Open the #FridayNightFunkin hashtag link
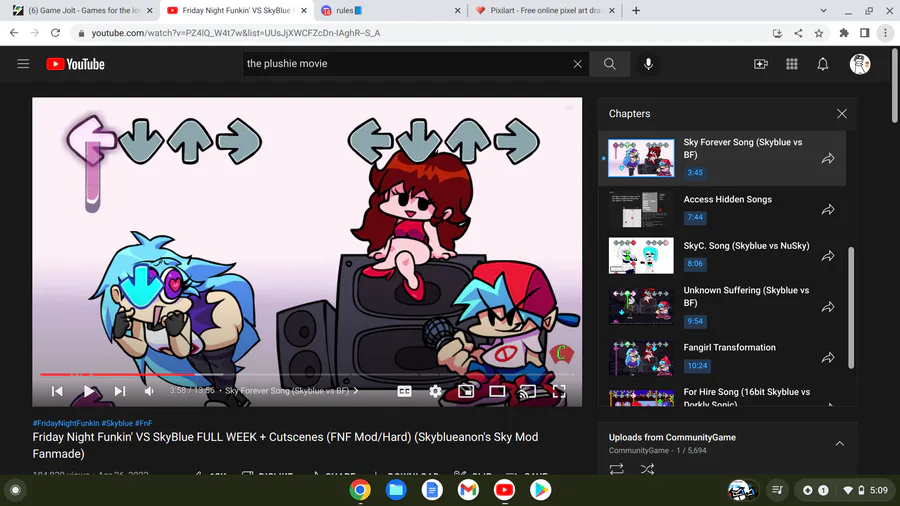Viewport: 900px width, 506px height. (x=66, y=423)
